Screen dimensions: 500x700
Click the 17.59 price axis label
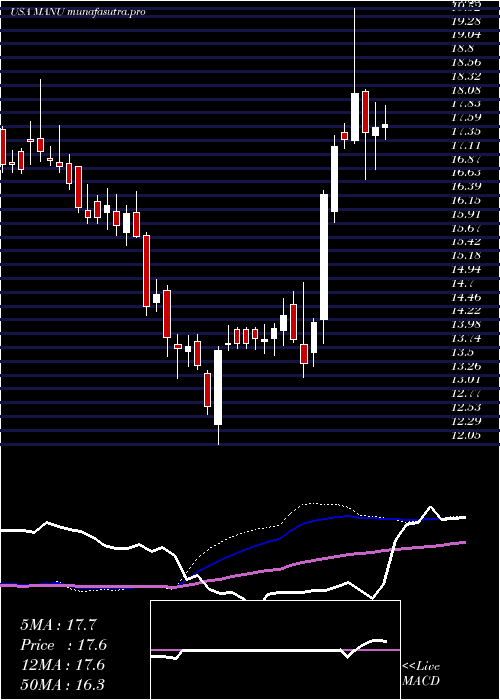coord(467,117)
